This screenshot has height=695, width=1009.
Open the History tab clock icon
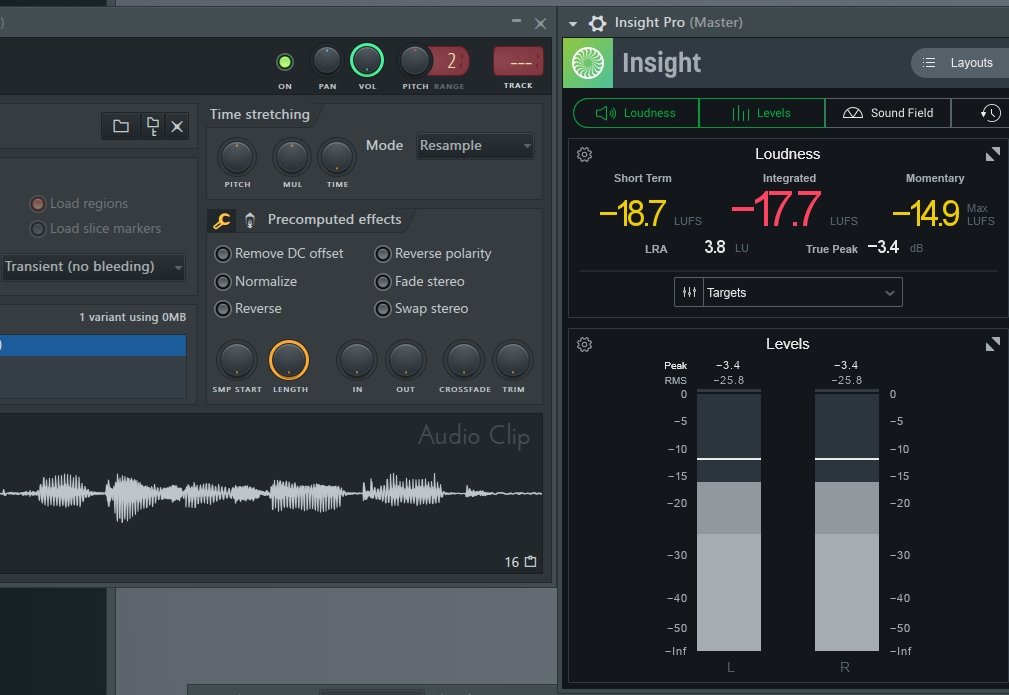990,113
